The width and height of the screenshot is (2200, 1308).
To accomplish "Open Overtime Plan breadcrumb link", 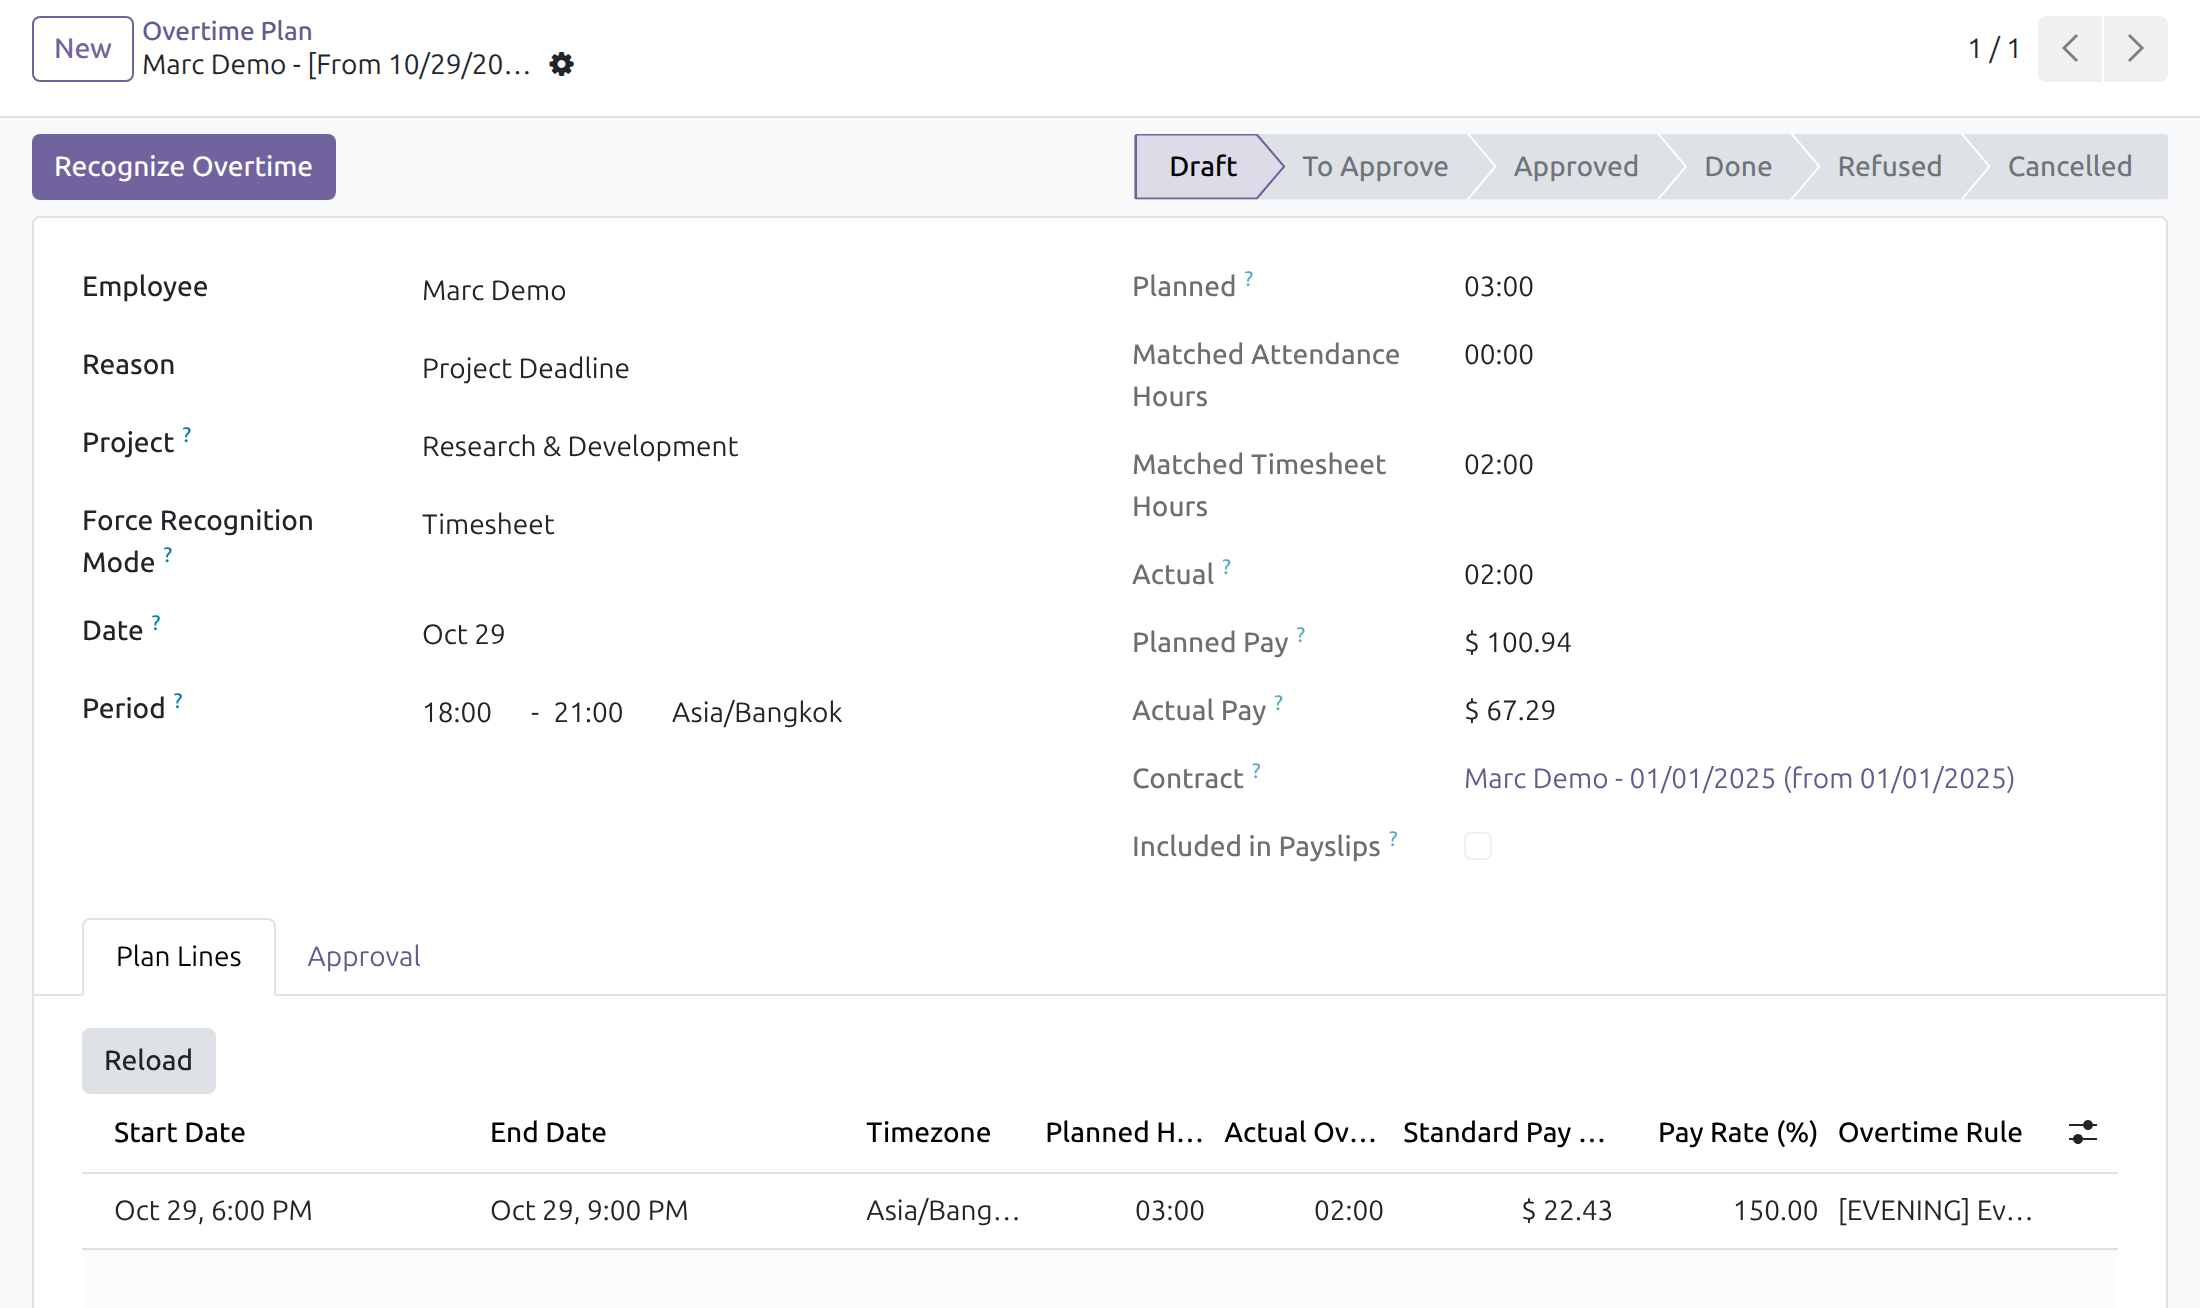I will (x=227, y=31).
